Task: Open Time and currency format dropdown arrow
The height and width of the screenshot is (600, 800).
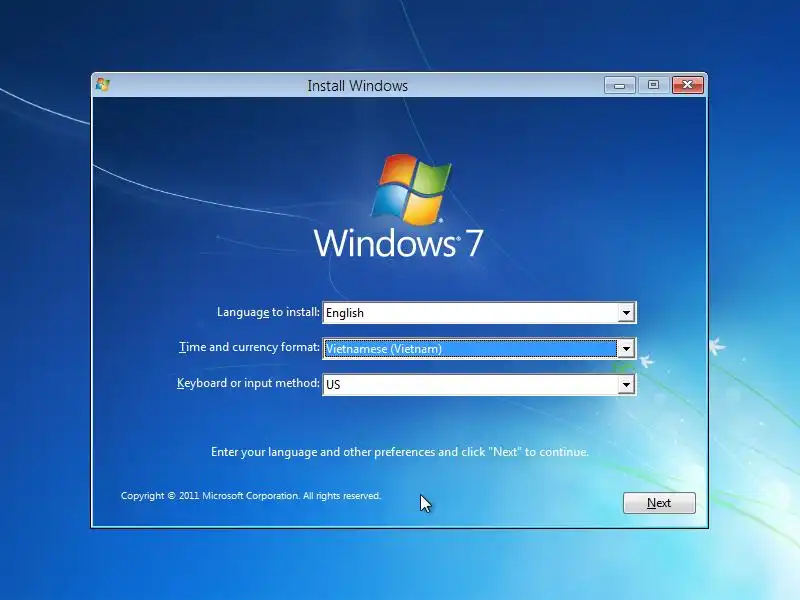Action: point(626,349)
